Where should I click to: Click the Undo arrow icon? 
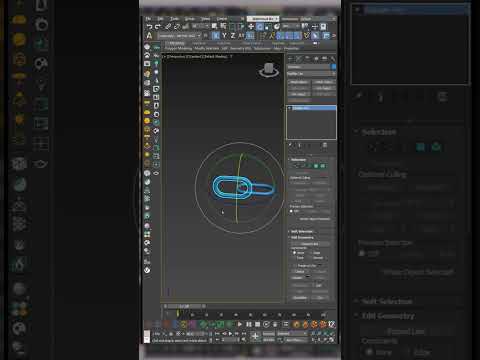pyautogui.click(x=149, y=27)
